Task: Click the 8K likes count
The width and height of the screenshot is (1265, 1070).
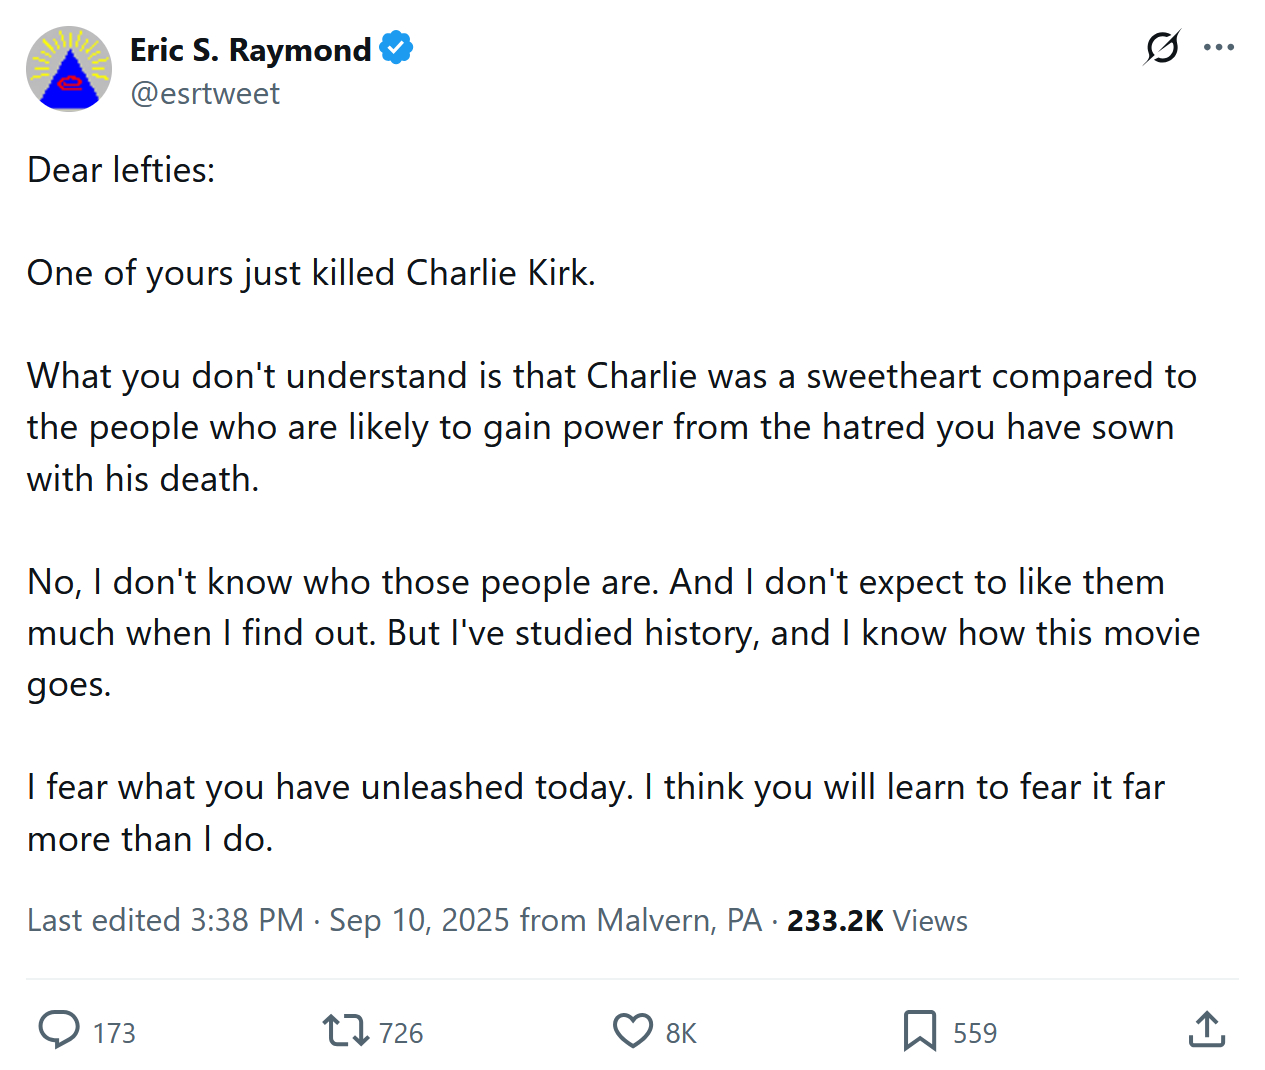Action: pos(681,1033)
